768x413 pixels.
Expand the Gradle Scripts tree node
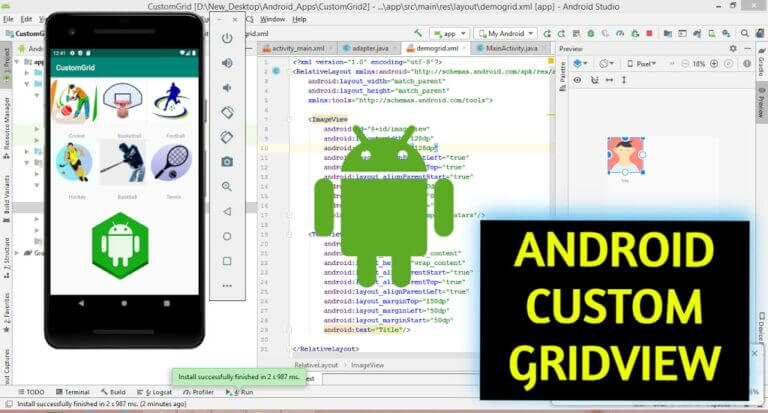17,253
